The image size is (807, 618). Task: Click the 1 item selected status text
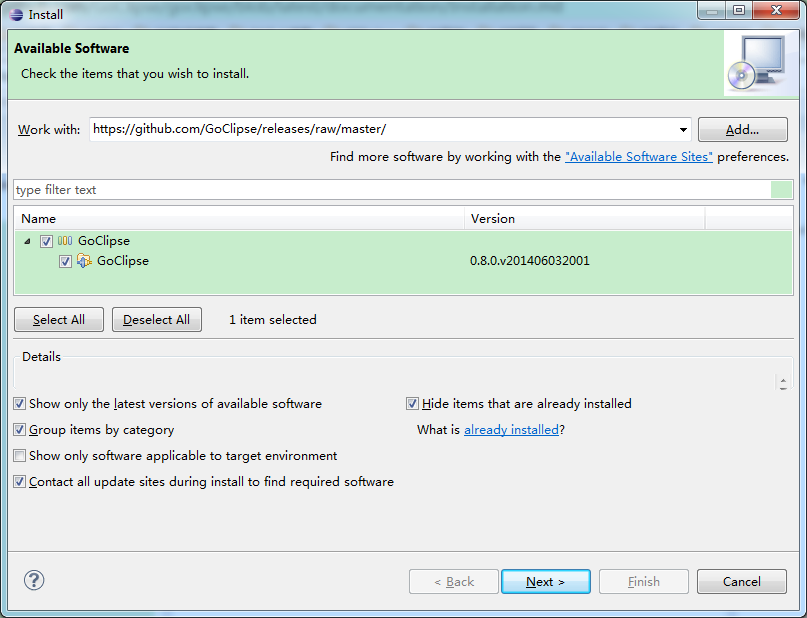click(273, 320)
